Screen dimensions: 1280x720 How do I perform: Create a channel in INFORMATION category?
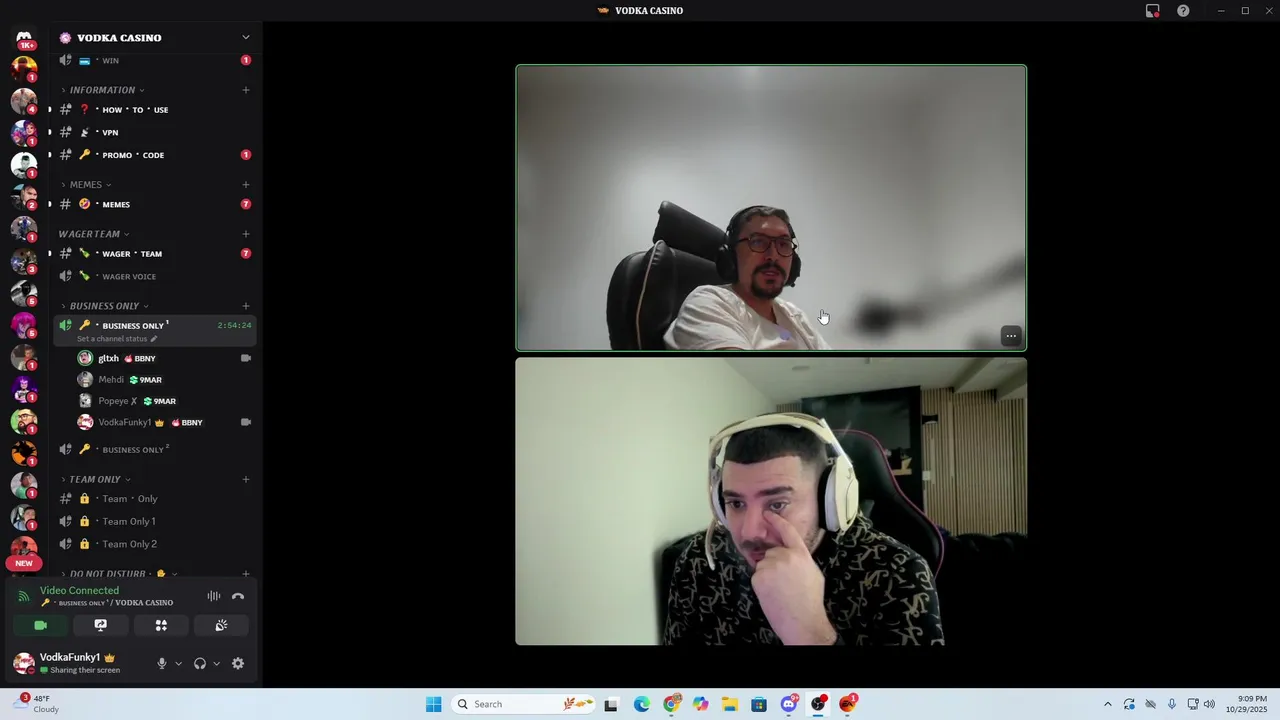pyautogui.click(x=246, y=90)
